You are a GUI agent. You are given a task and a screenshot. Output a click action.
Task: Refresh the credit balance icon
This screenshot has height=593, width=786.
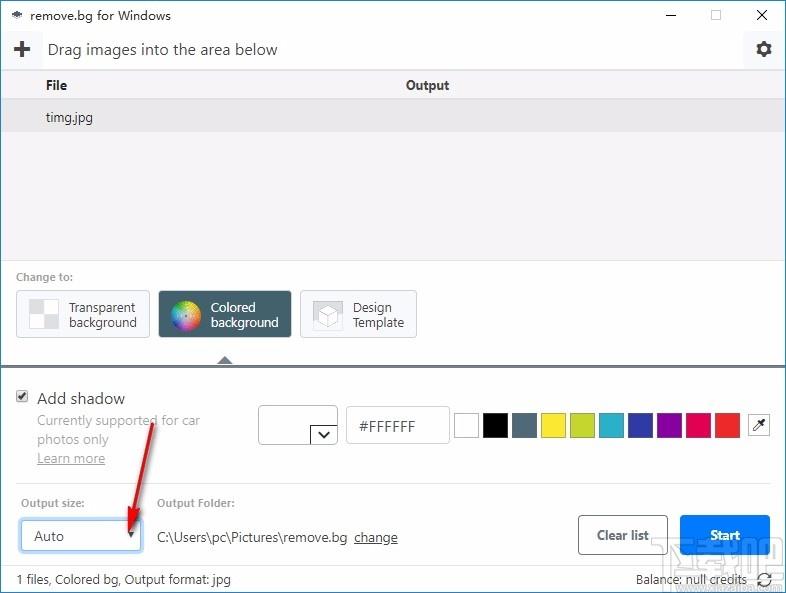[764, 579]
